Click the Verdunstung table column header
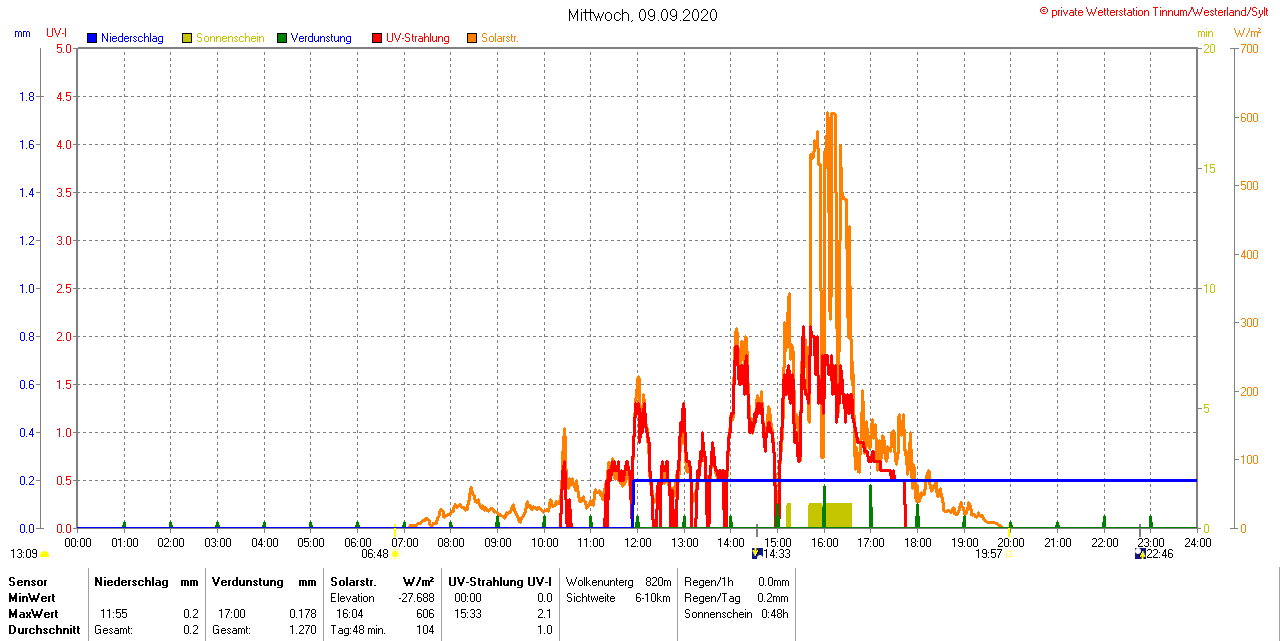This screenshot has width=1280, height=641. point(246,581)
